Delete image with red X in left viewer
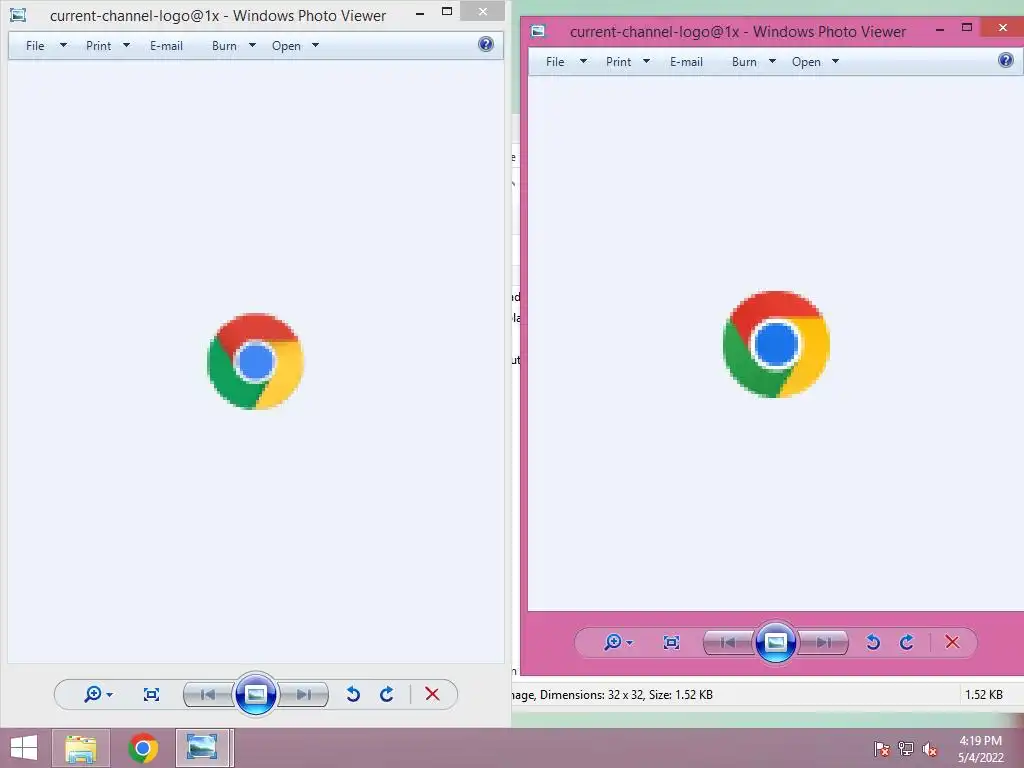 coord(432,694)
